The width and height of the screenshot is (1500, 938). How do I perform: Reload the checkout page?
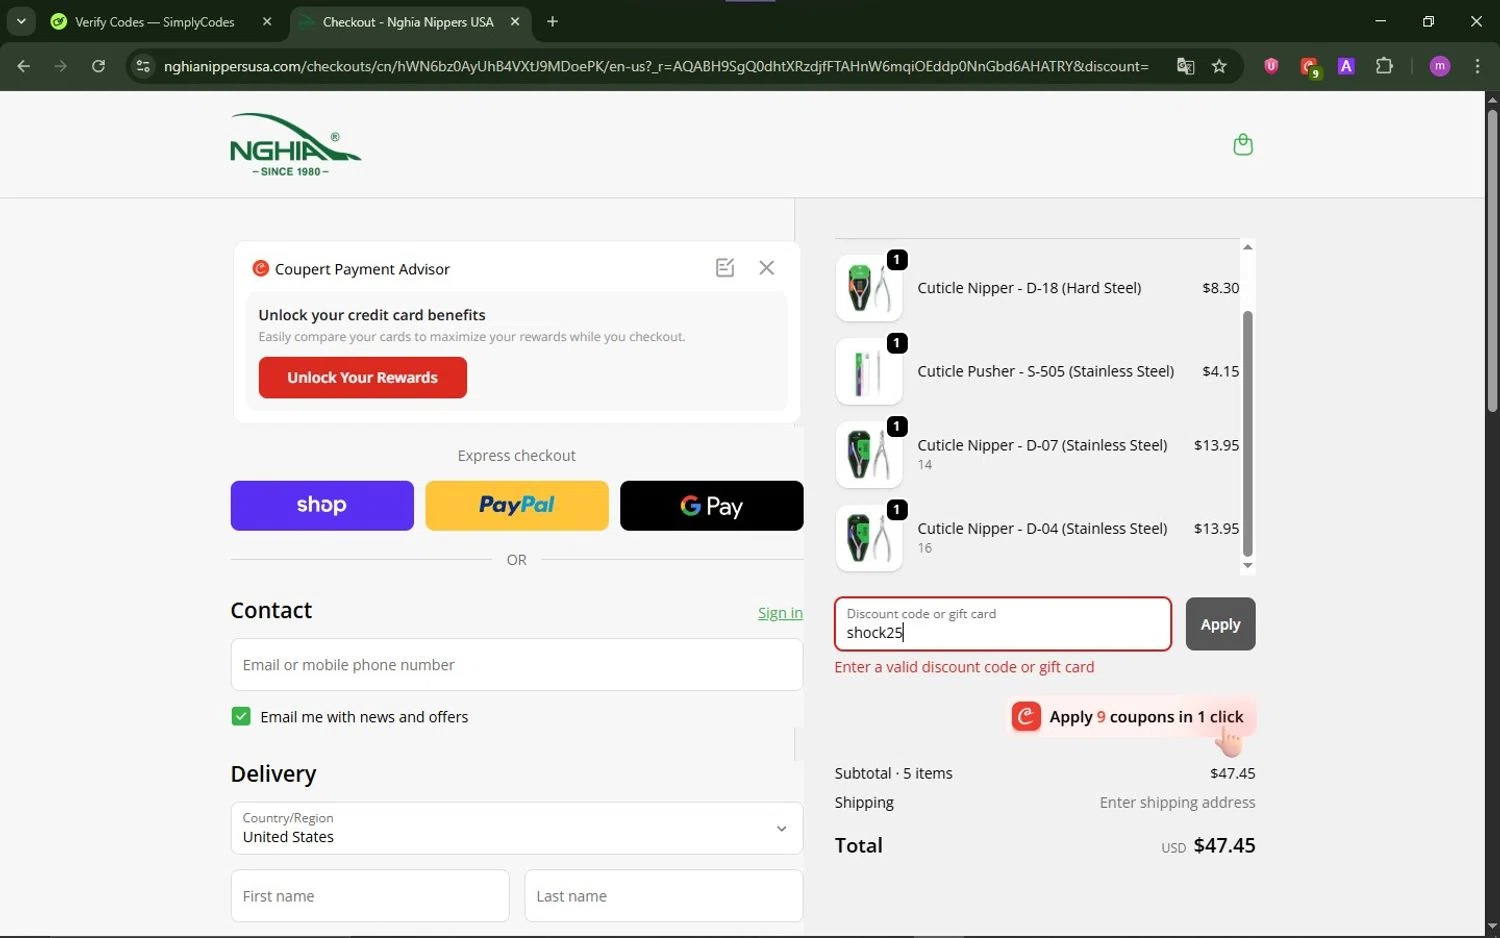tap(98, 66)
